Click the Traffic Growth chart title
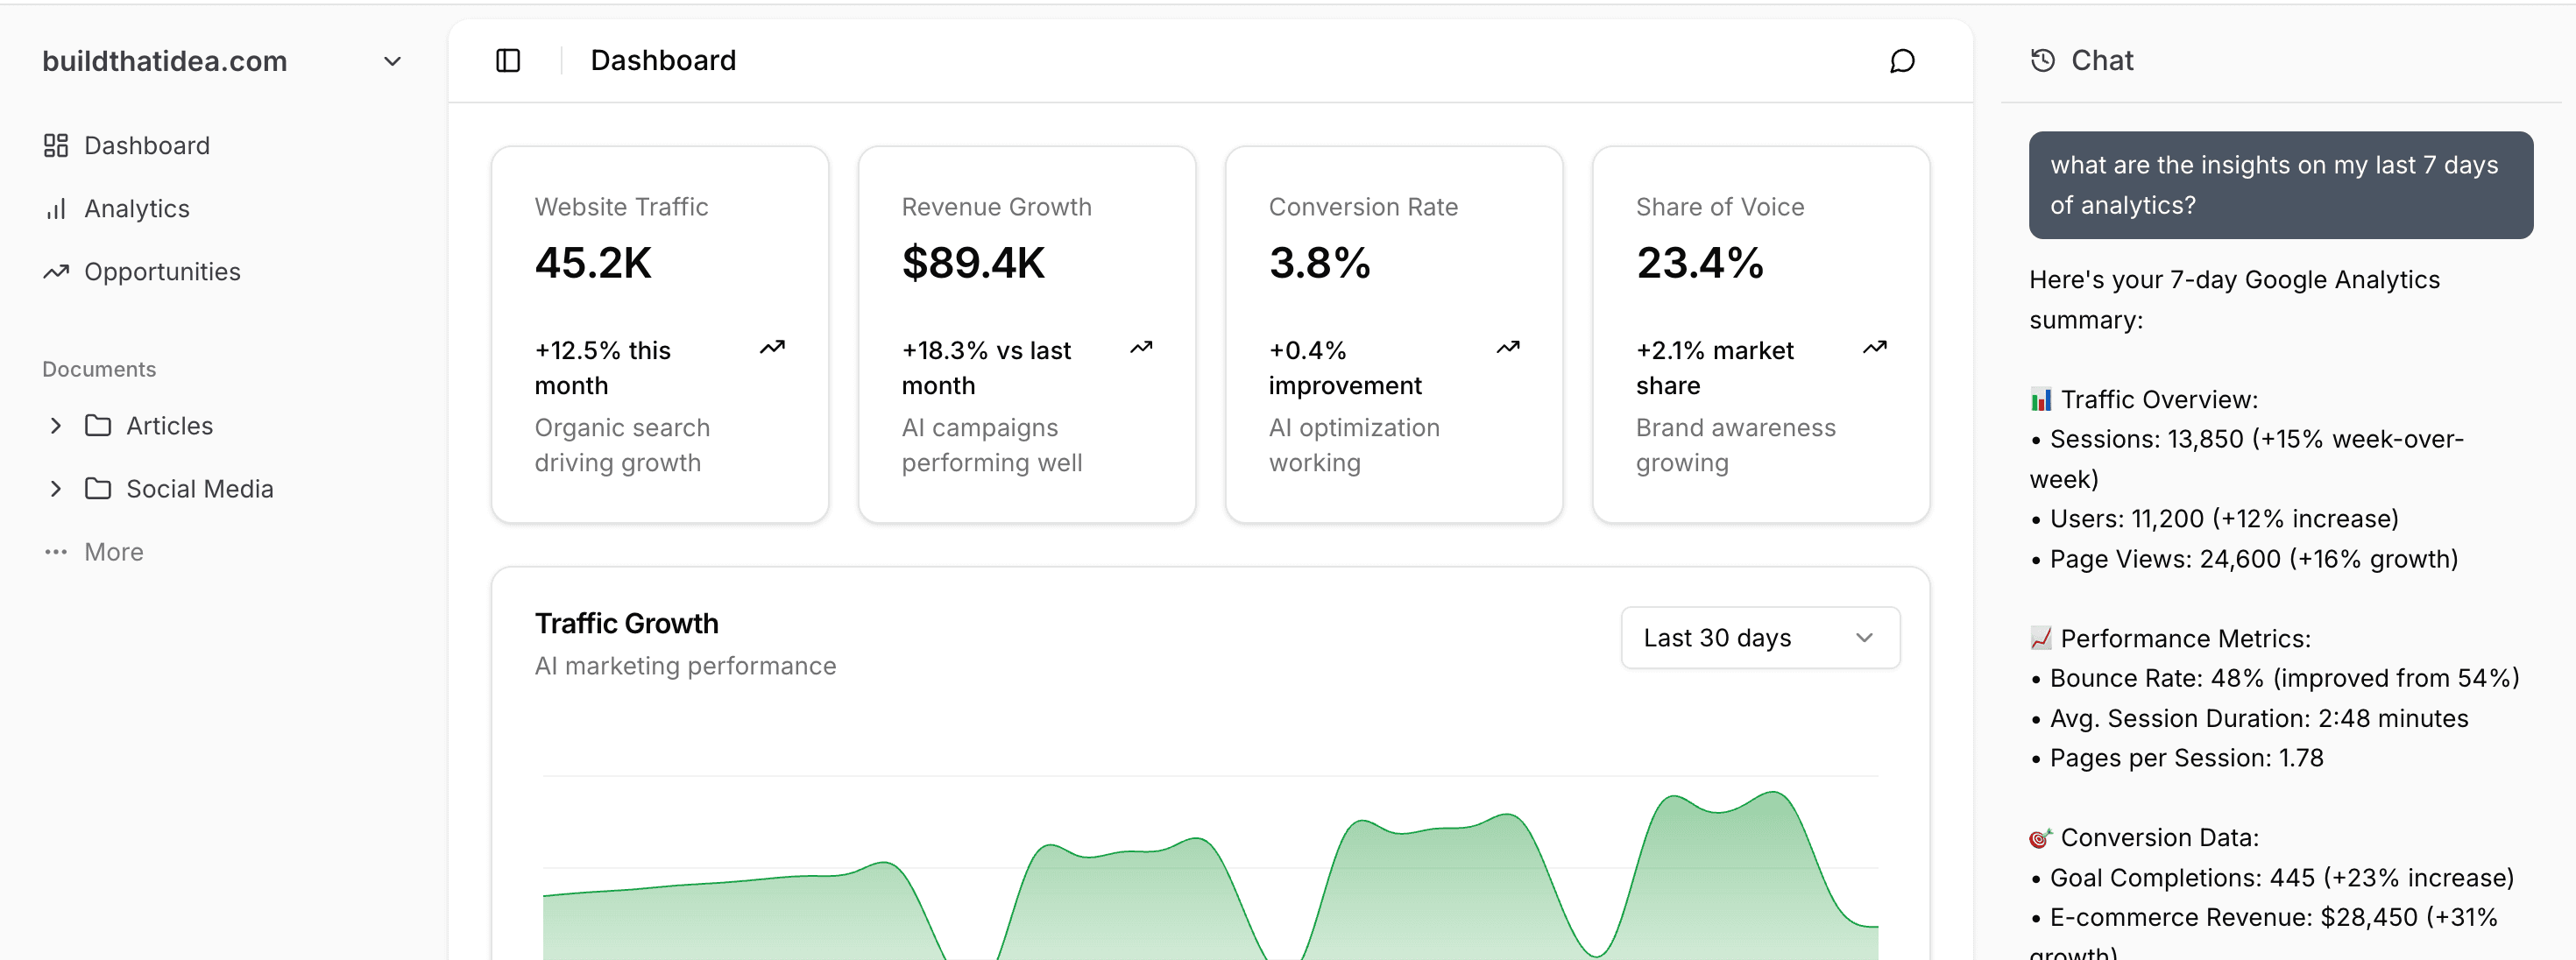This screenshot has height=960, width=2576. point(627,624)
